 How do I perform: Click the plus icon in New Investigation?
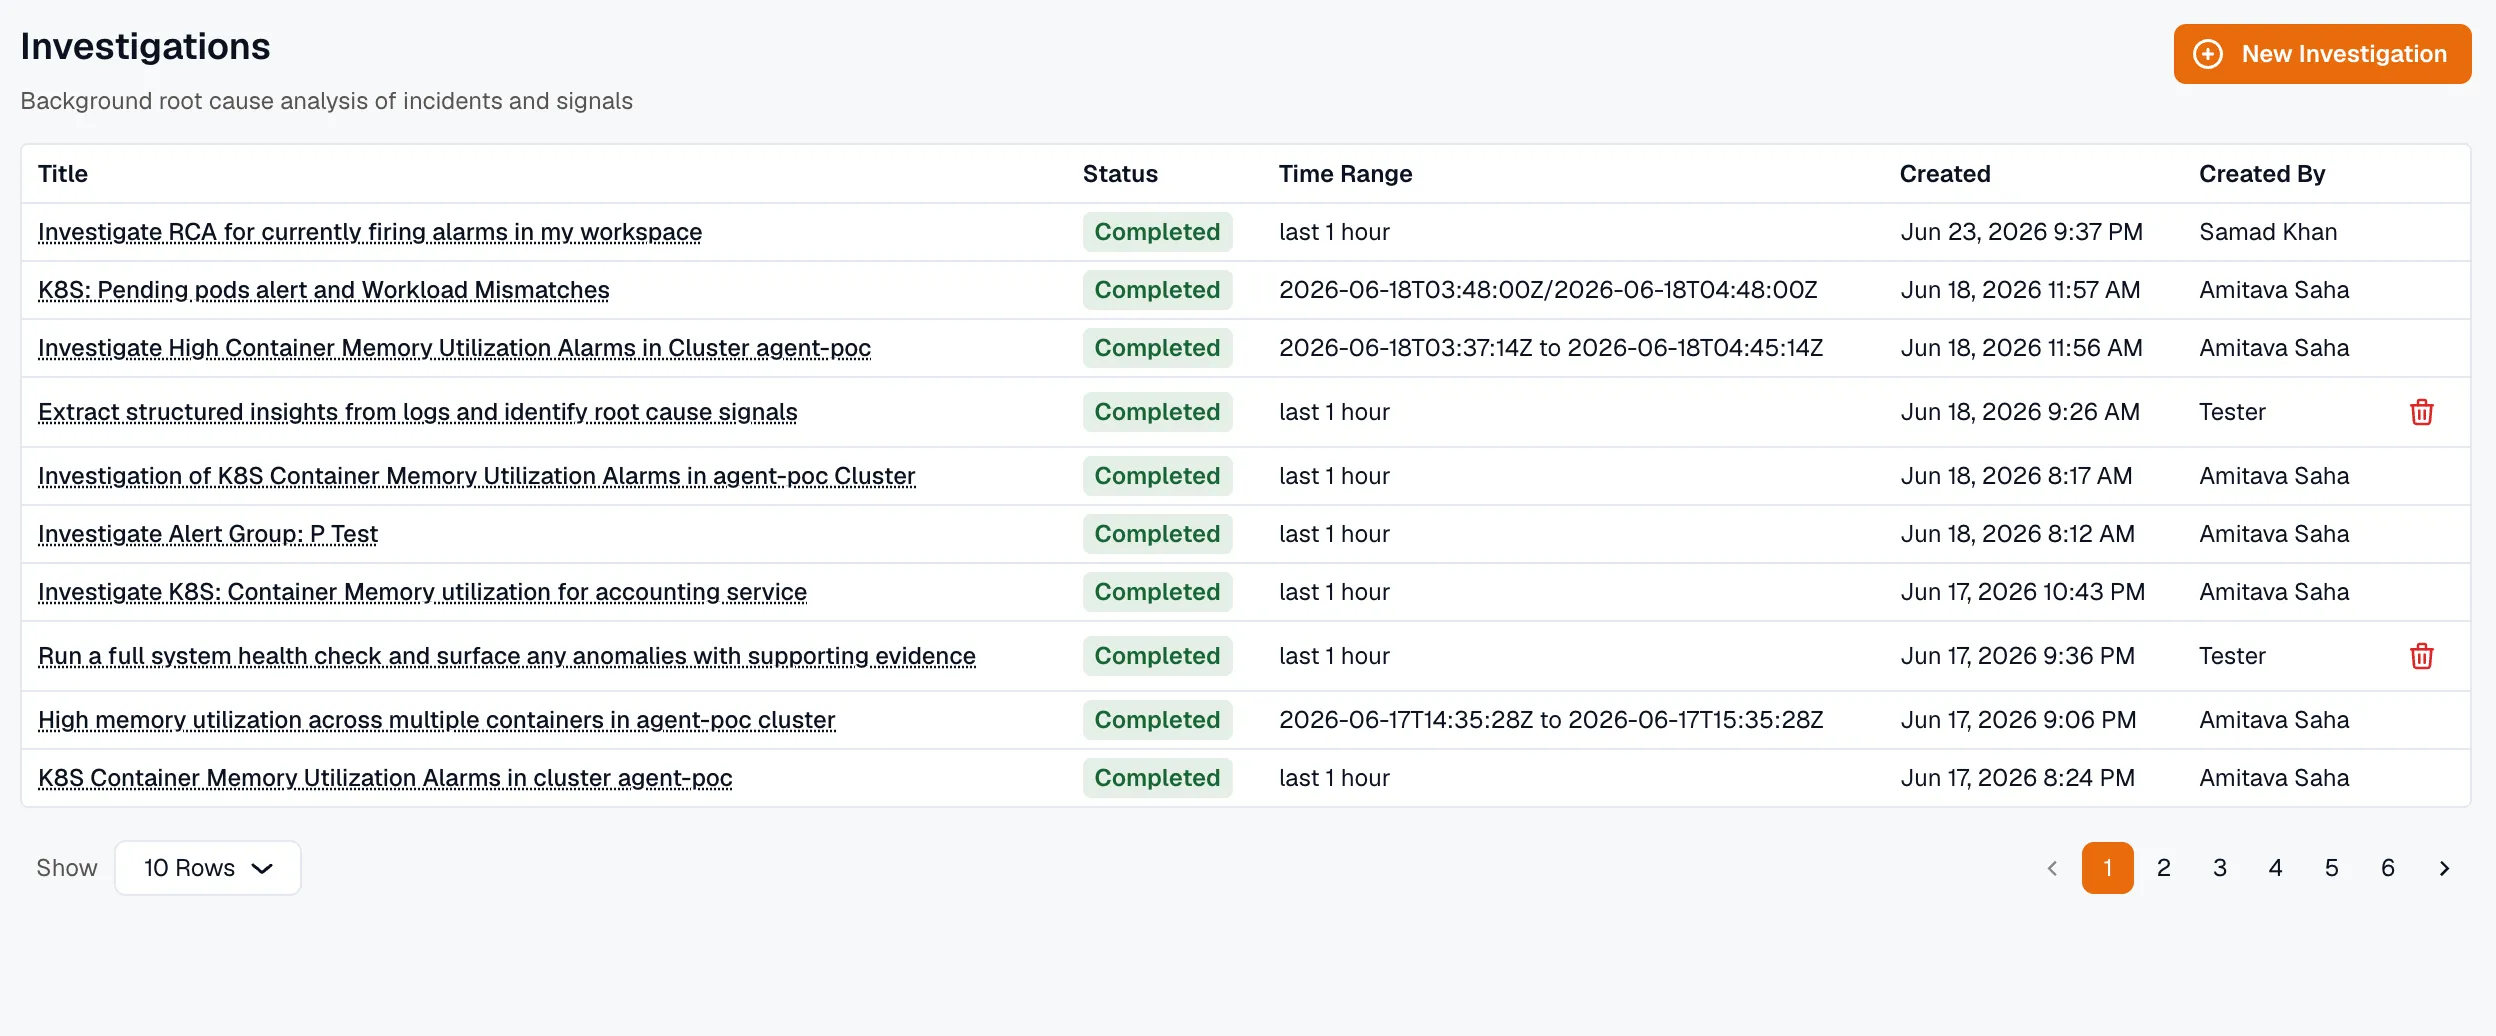2208,54
